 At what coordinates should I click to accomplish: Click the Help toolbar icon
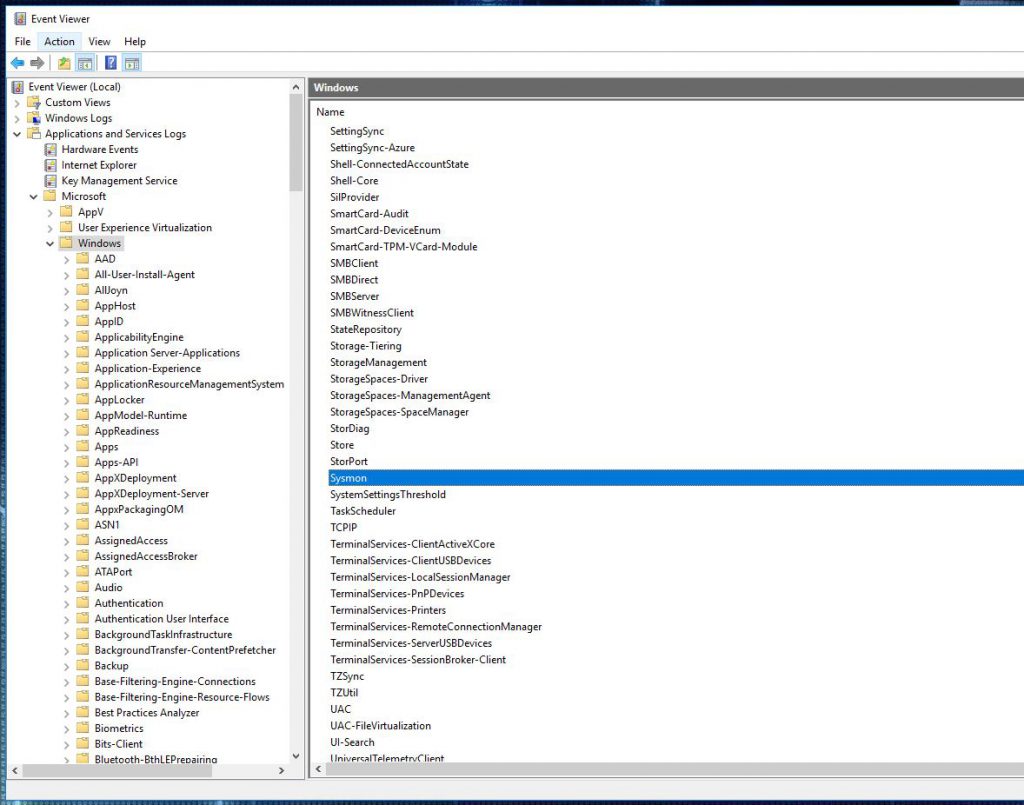pyautogui.click(x=110, y=62)
